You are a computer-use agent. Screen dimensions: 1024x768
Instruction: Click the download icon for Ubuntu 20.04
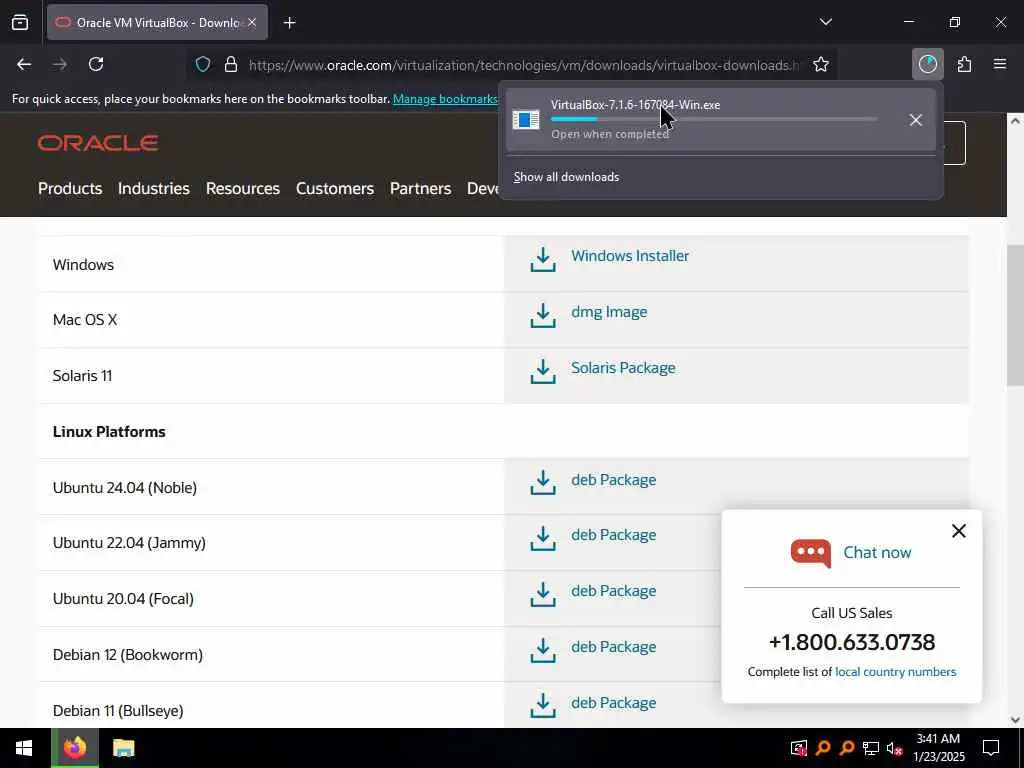543,595
